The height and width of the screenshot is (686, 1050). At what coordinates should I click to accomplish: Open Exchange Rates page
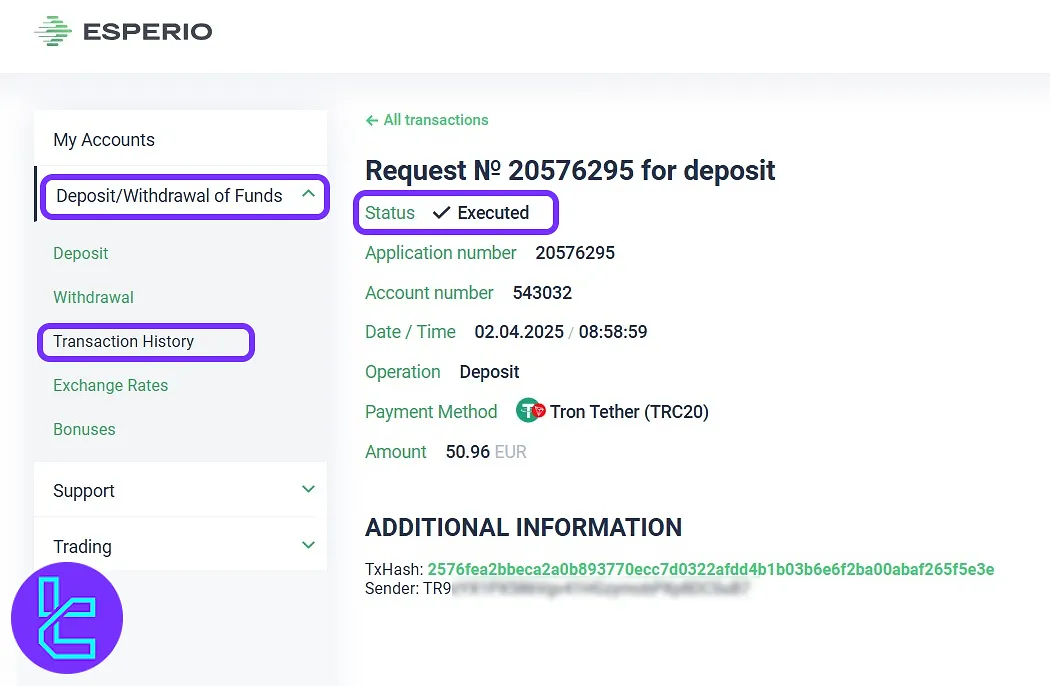(110, 385)
